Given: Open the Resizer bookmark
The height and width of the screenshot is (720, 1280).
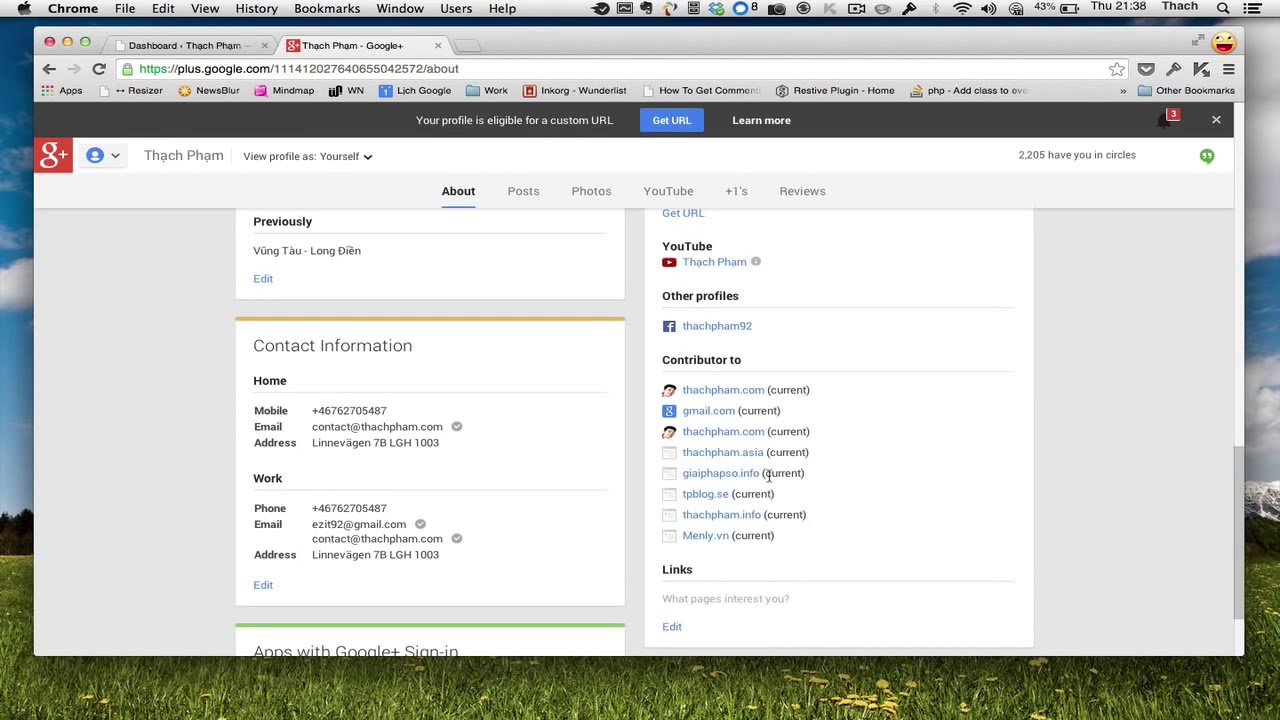Looking at the screenshot, I should 131,90.
